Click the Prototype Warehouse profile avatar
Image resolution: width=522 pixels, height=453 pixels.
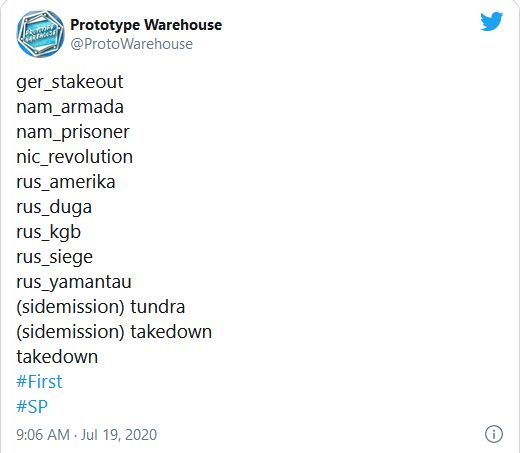[40, 34]
